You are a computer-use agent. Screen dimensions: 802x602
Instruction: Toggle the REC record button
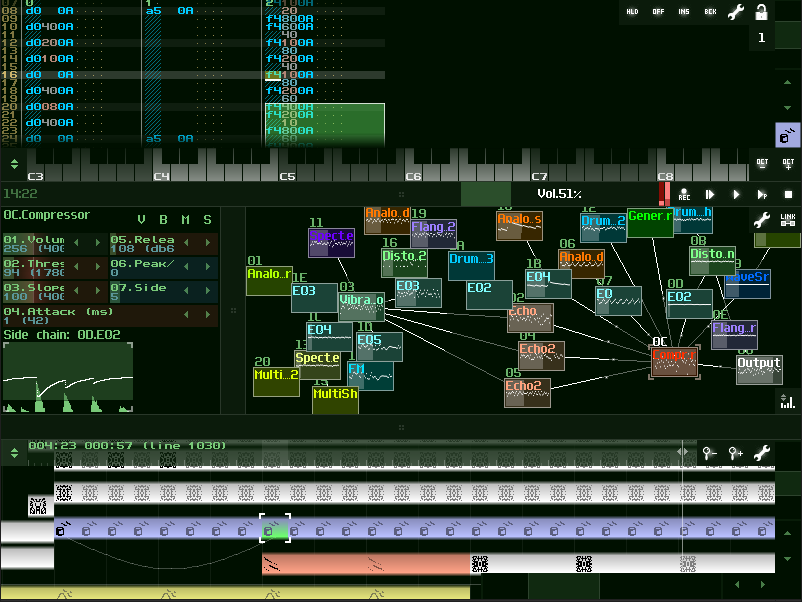point(684,194)
